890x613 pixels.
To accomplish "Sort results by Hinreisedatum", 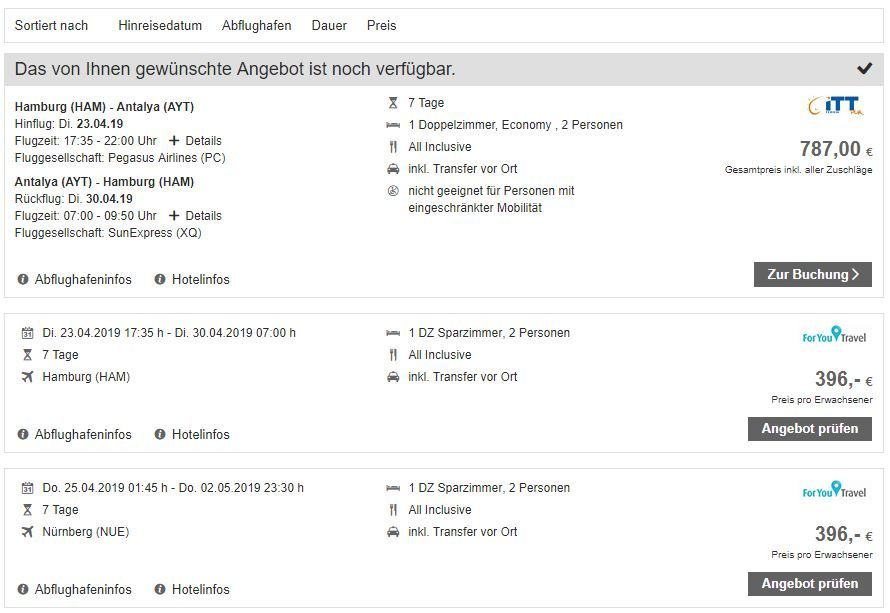I will pos(160,25).
